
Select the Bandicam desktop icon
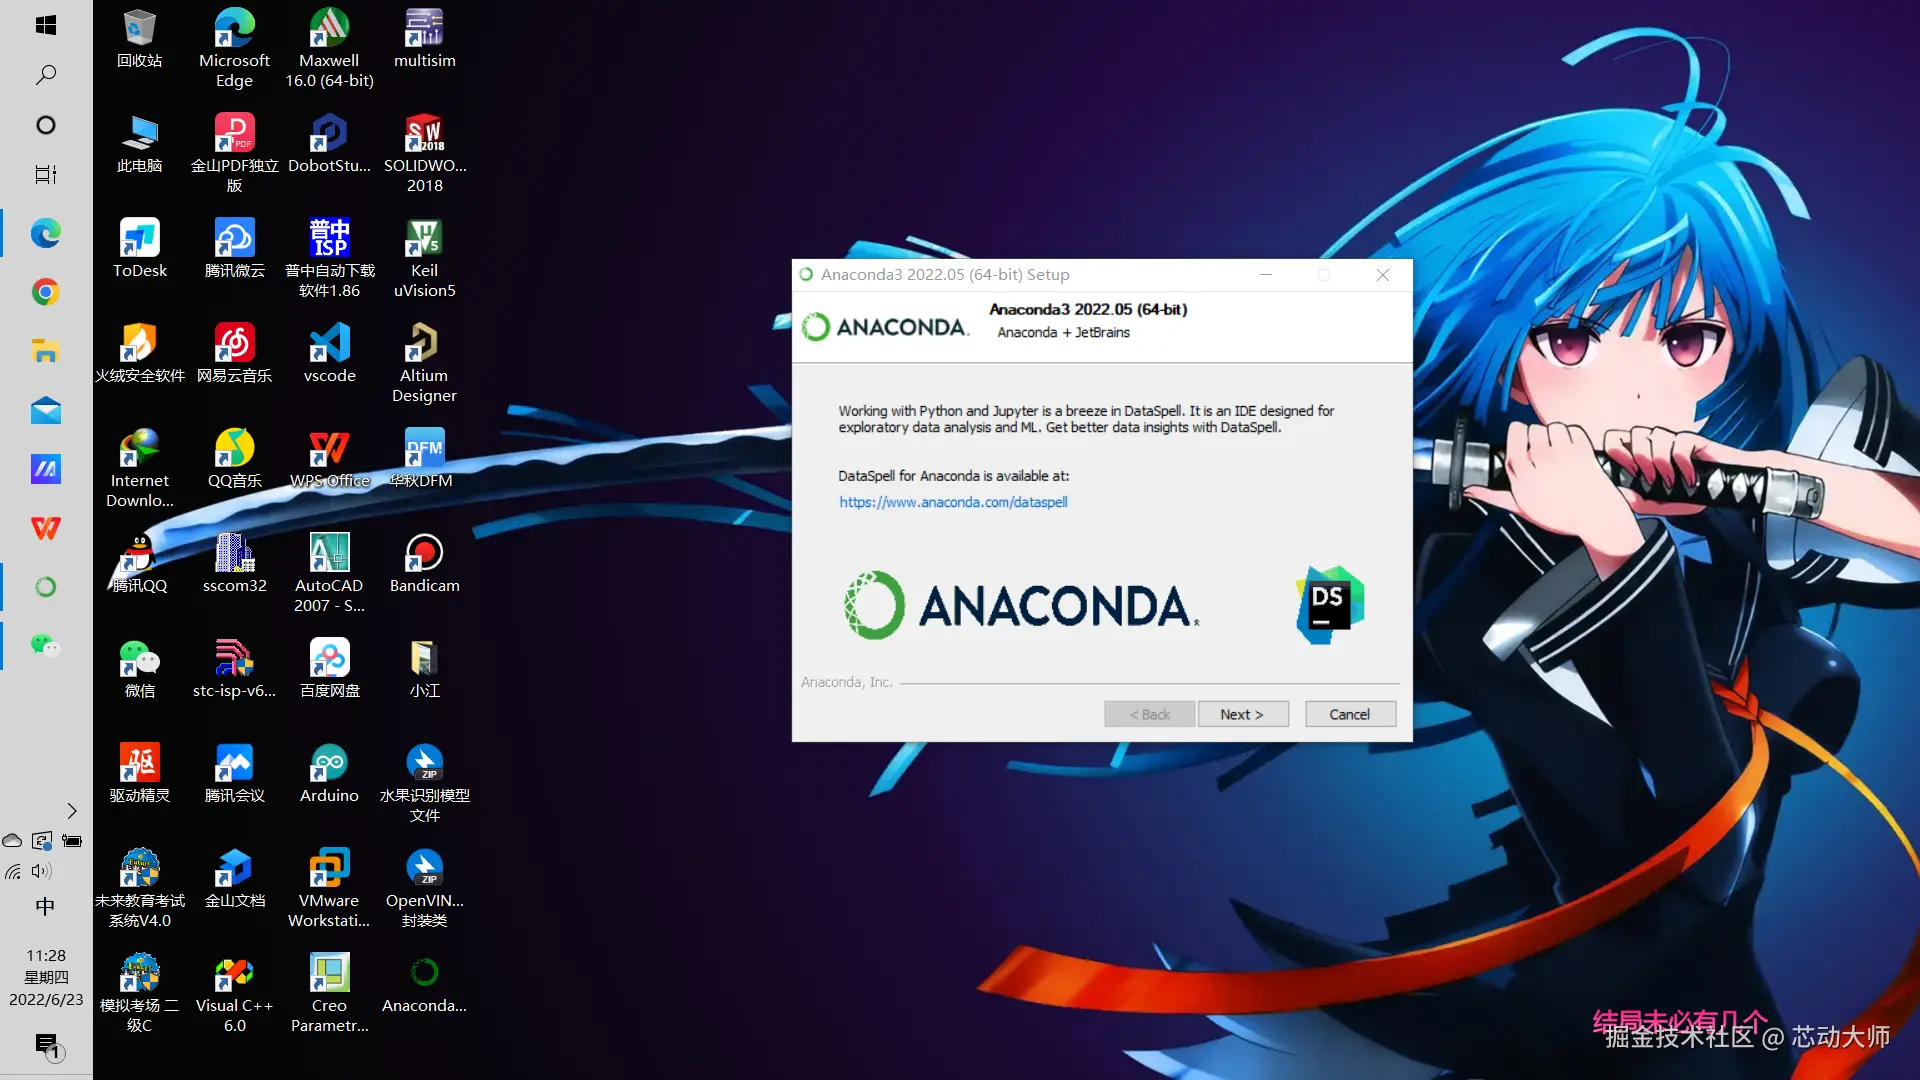click(x=424, y=564)
